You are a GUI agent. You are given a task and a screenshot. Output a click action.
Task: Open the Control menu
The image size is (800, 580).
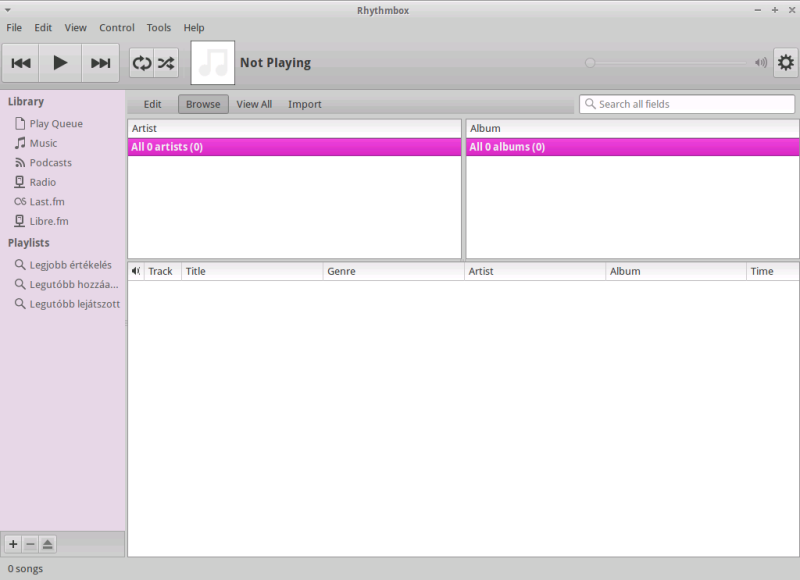(x=117, y=28)
